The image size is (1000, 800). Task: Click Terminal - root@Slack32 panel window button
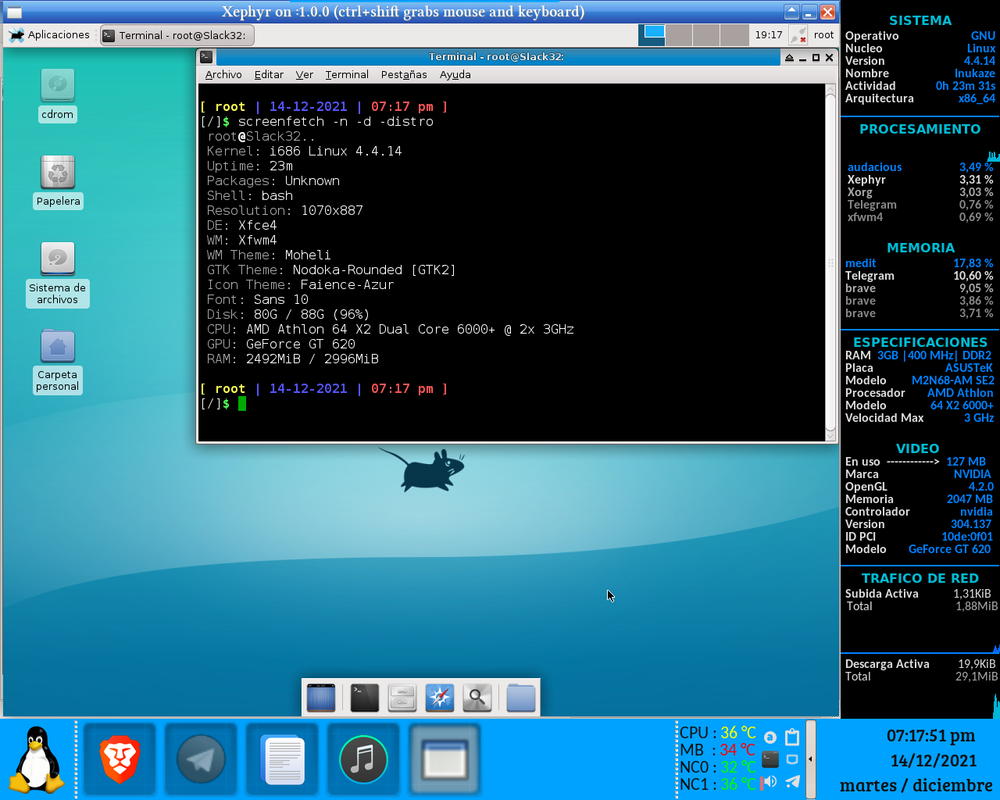coord(177,35)
